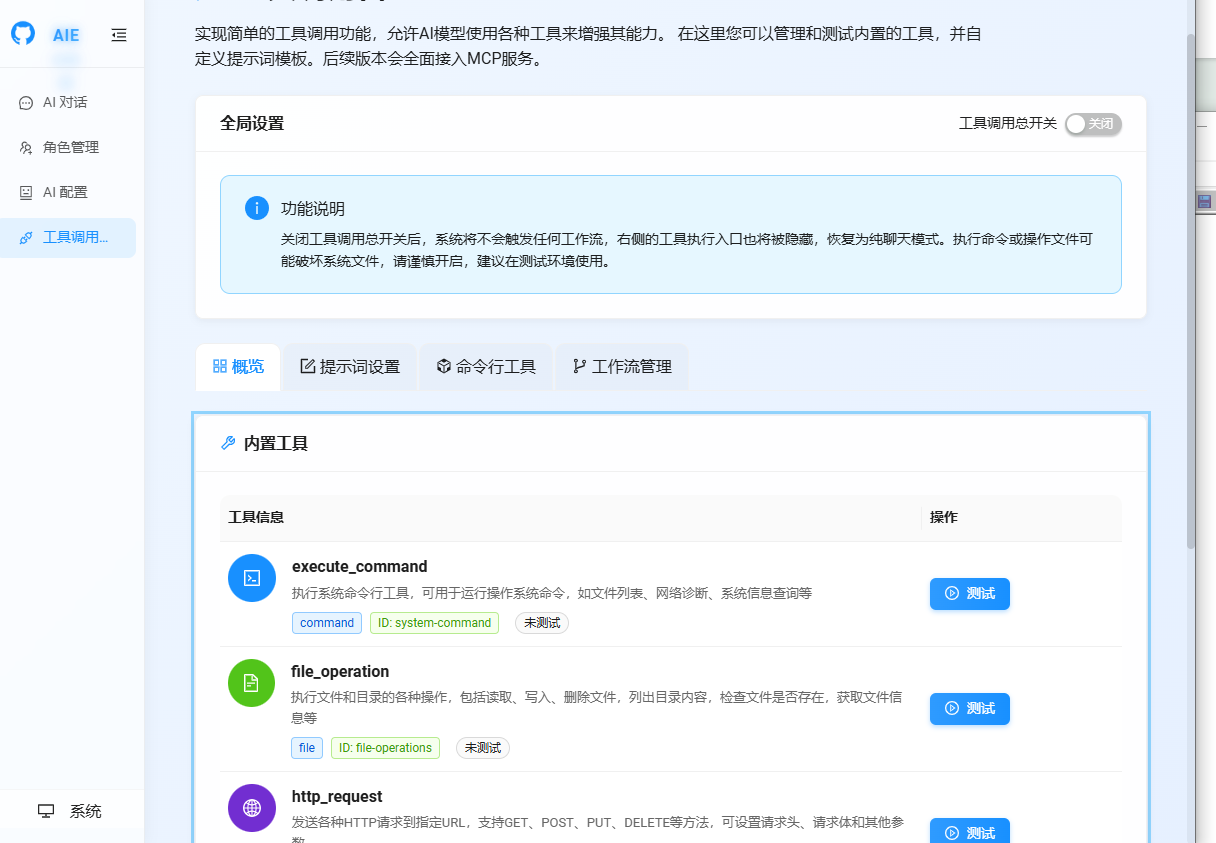Viewport: 1216px width, 843px height.
Task: Click the file_operation tool name
Action: point(340,671)
